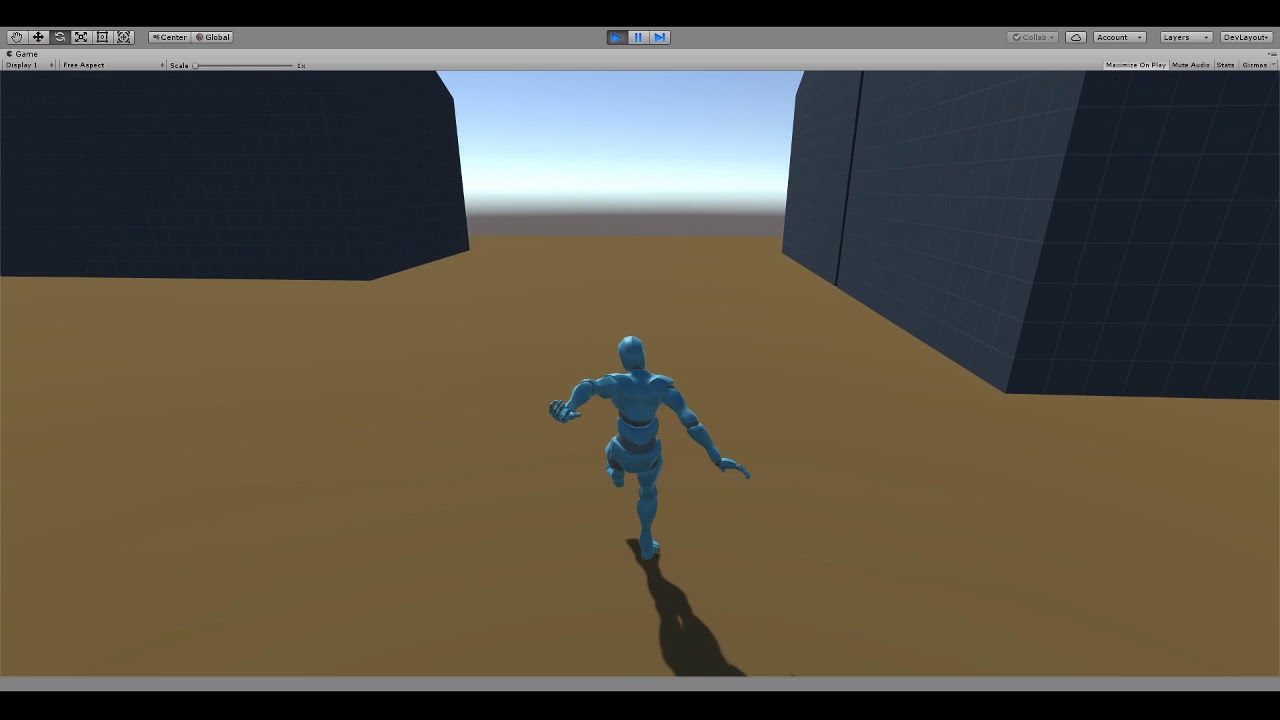1280x720 pixels.
Task: Toggle Mute Audio
Action: pyautogui.click(x=1190, y=65)
